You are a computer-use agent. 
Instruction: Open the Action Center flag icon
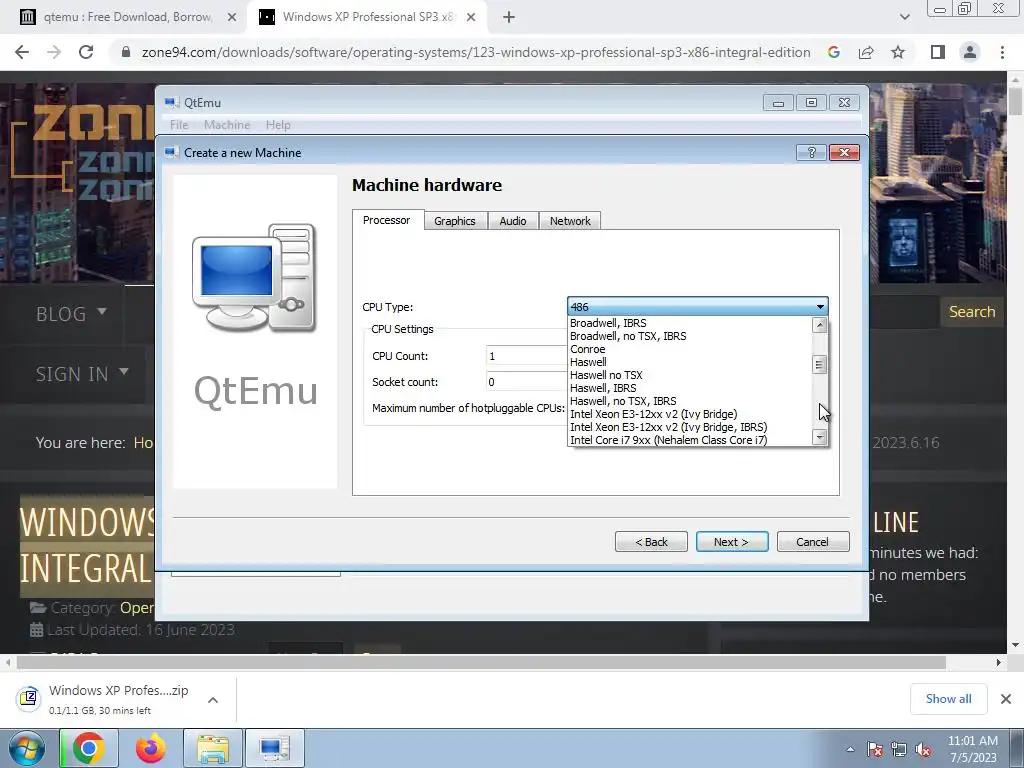click(875, 749)
